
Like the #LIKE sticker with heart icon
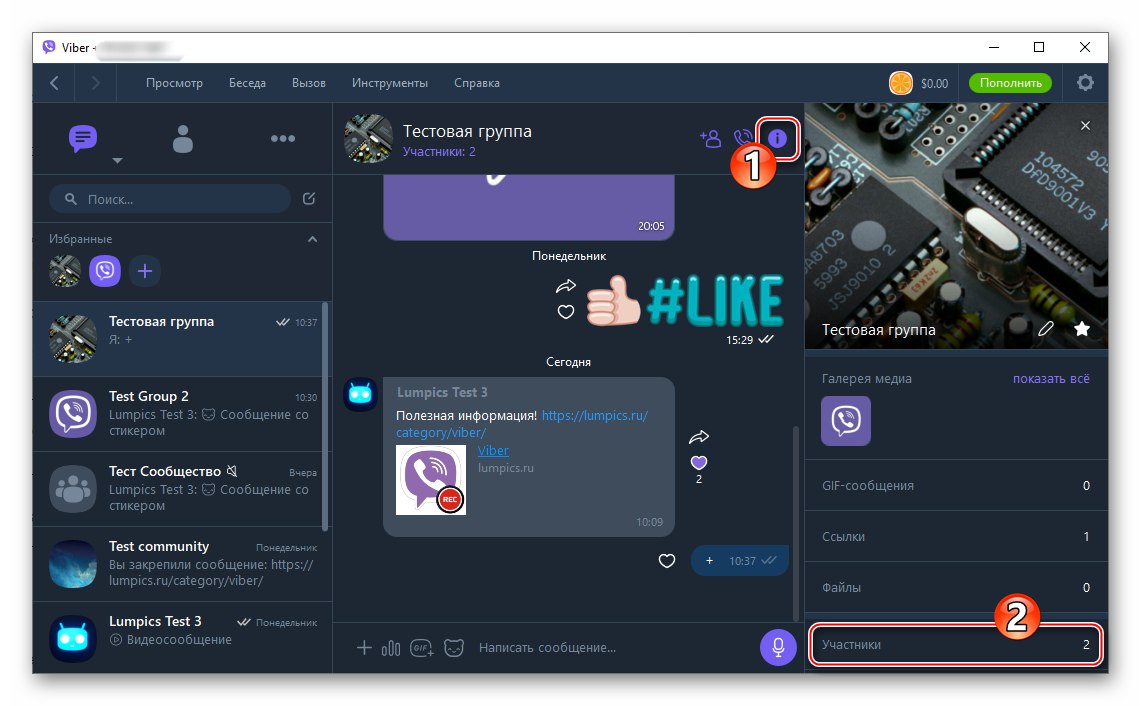coord(565,312)
